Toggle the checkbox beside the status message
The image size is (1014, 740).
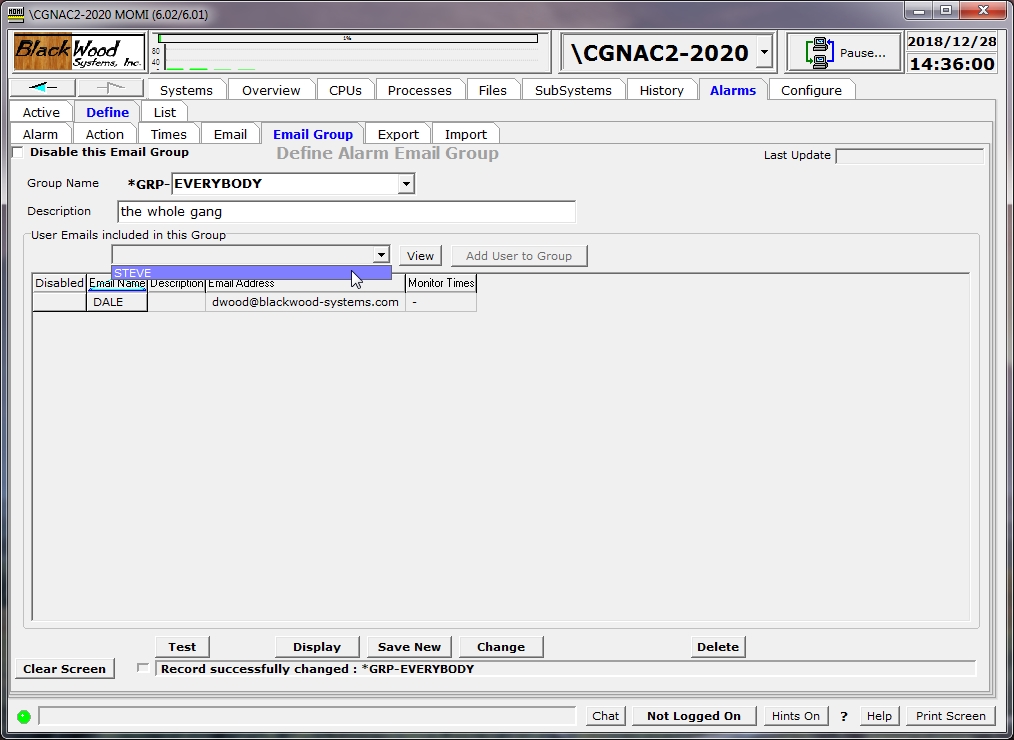click(x=143, y=668)
